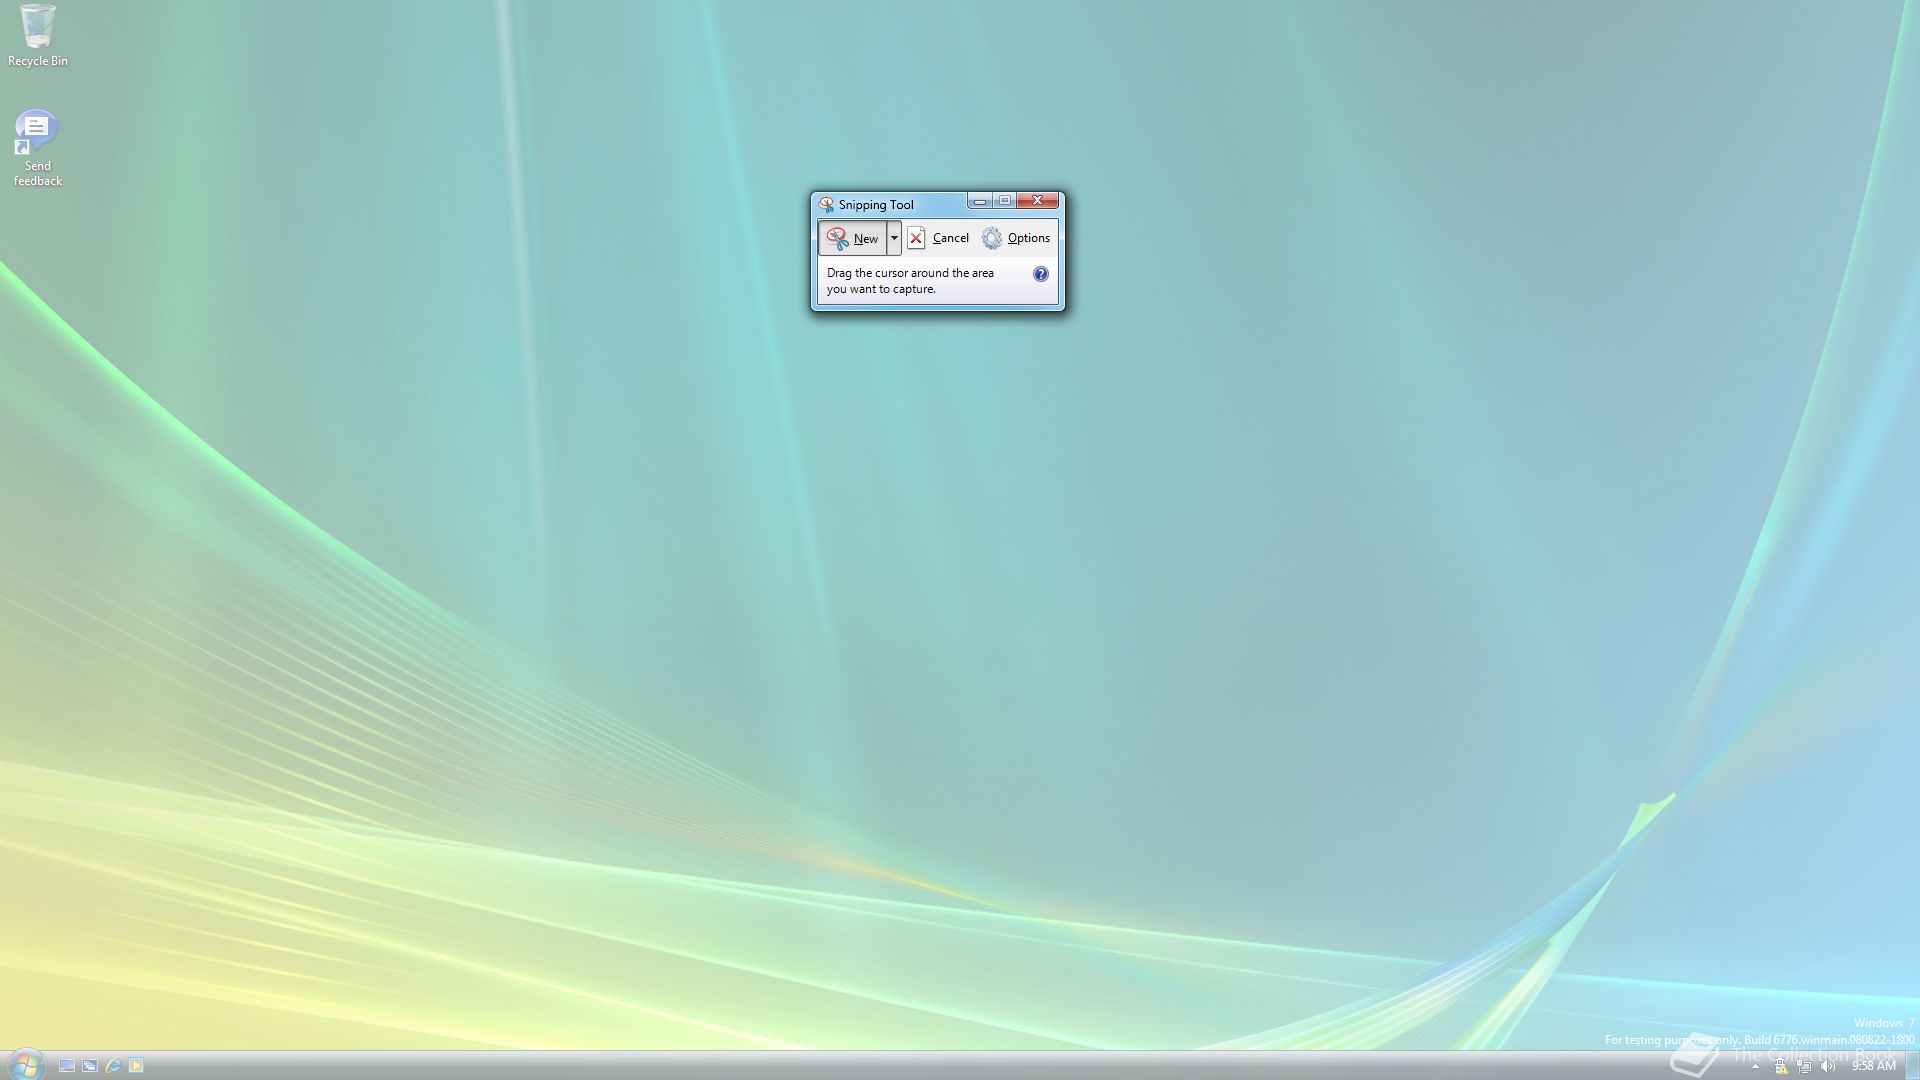Click the Switch between windows quick launch icon

(90, 1066)
